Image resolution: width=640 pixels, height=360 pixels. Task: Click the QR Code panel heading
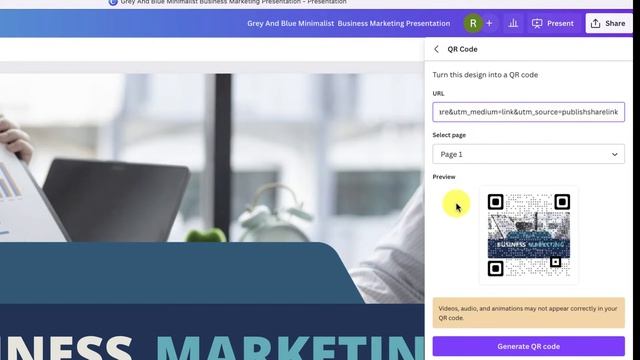[x=462, y=49]
